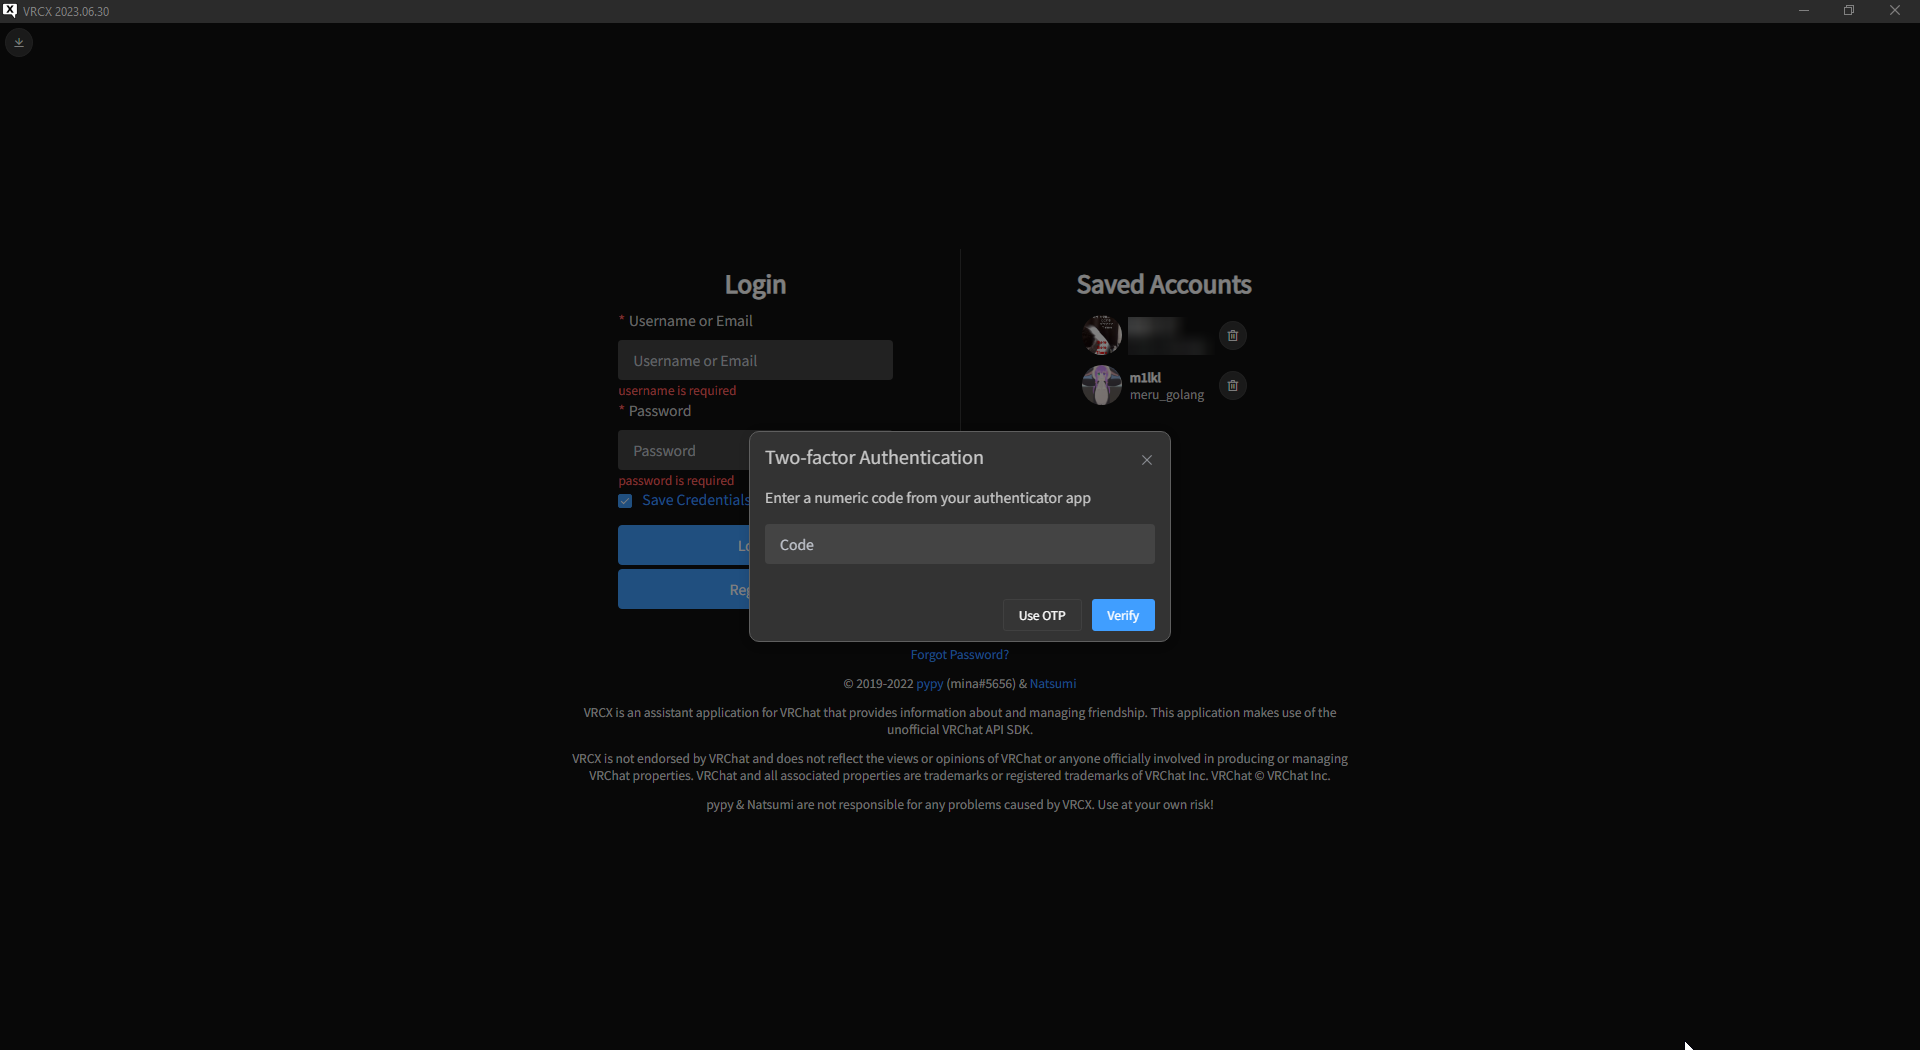Open the pypy author link
Screen dimensions: 1920x1050
click(929, 684)
